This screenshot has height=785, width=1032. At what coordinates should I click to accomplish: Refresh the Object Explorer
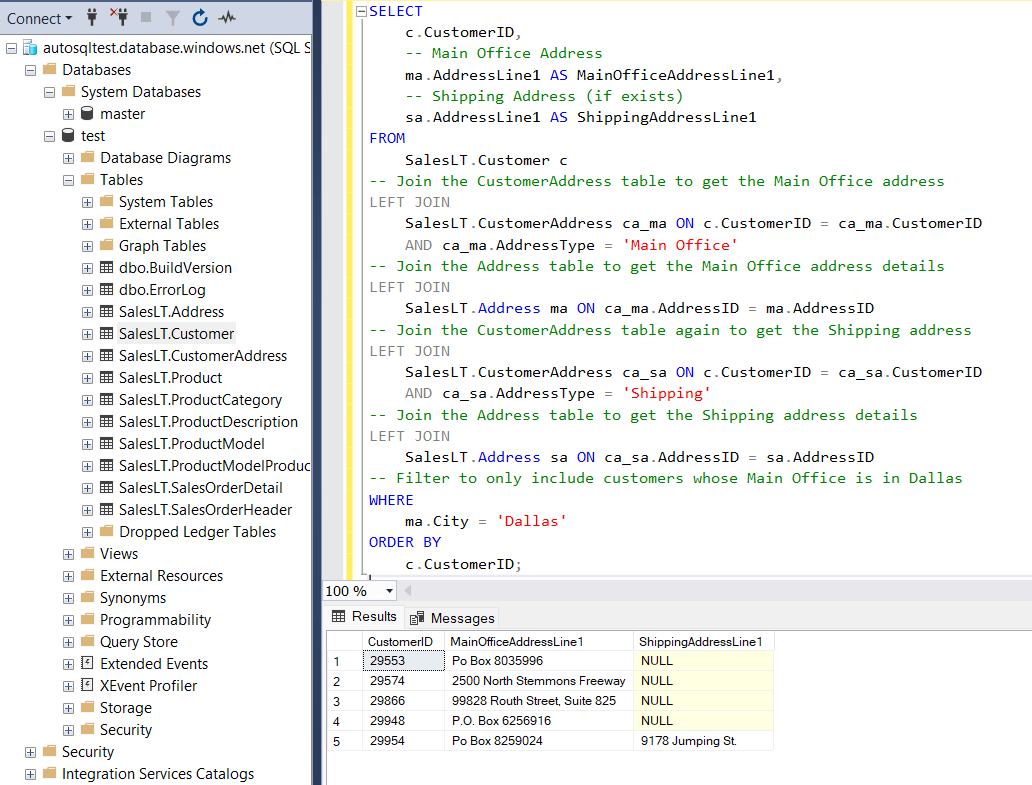[200, 17]
